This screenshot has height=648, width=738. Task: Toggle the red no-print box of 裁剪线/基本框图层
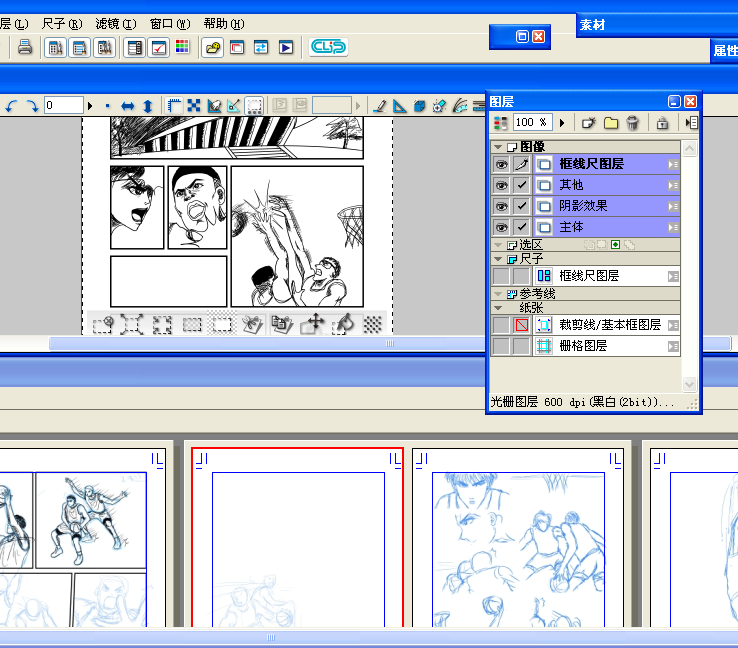click(522, 325)
